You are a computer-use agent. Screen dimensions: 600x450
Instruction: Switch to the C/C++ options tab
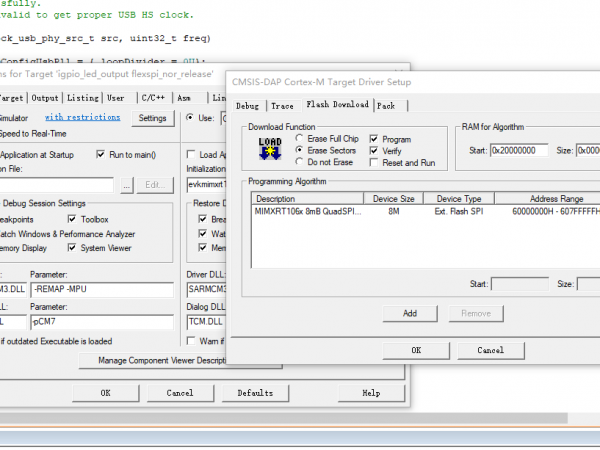(153, 98)
